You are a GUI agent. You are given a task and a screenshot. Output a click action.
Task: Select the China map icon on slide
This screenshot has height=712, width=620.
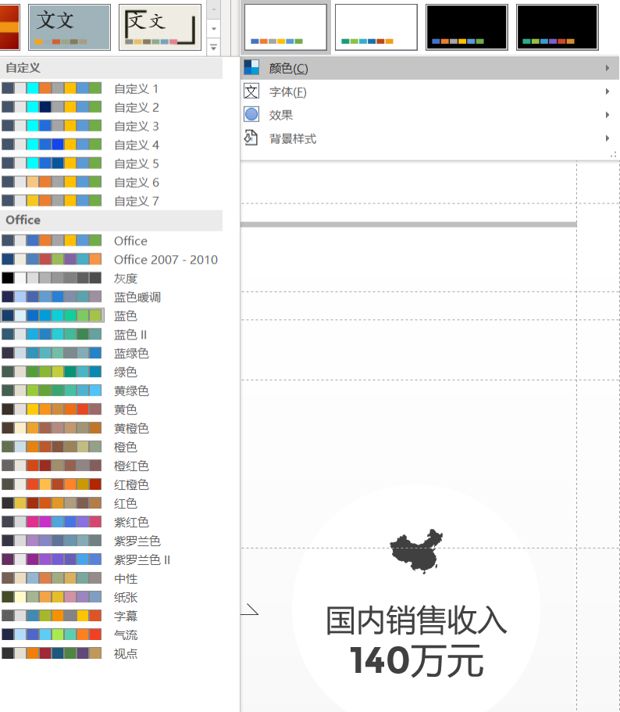(417, 551)
